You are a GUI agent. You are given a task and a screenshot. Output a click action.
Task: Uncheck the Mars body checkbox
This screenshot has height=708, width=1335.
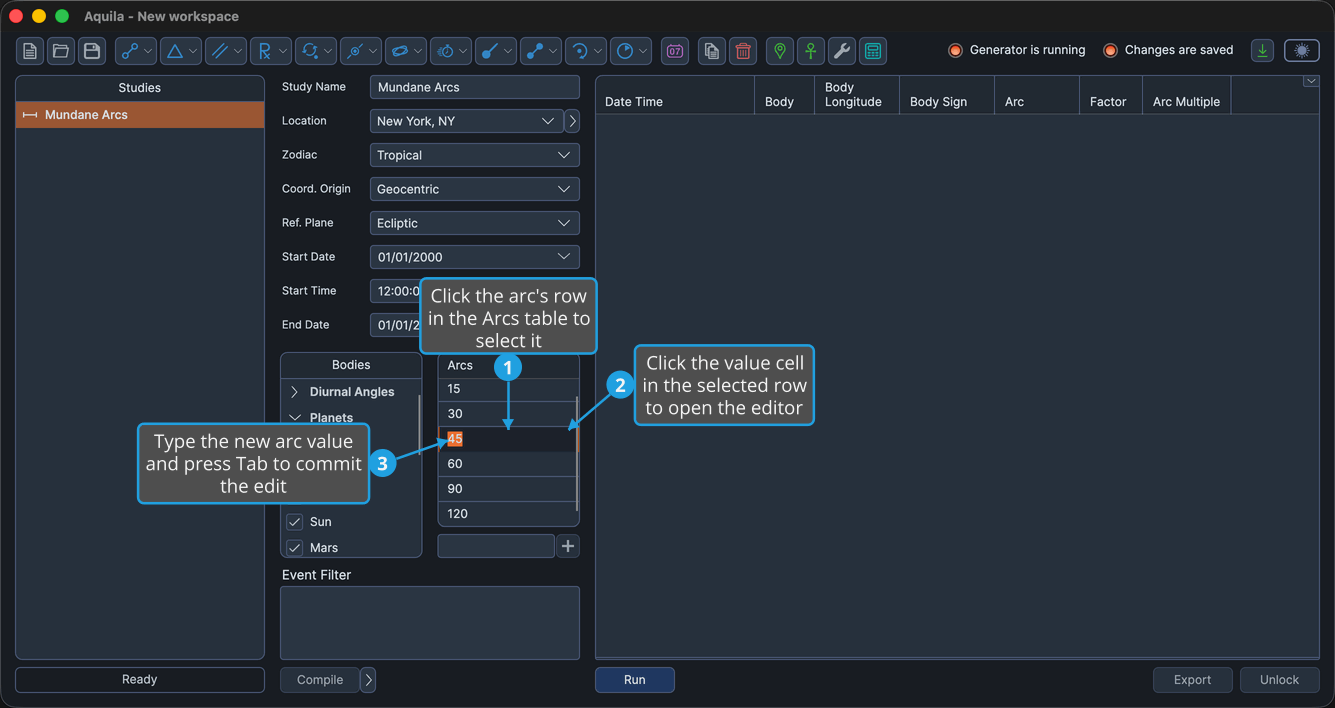(x=295, y=548)
